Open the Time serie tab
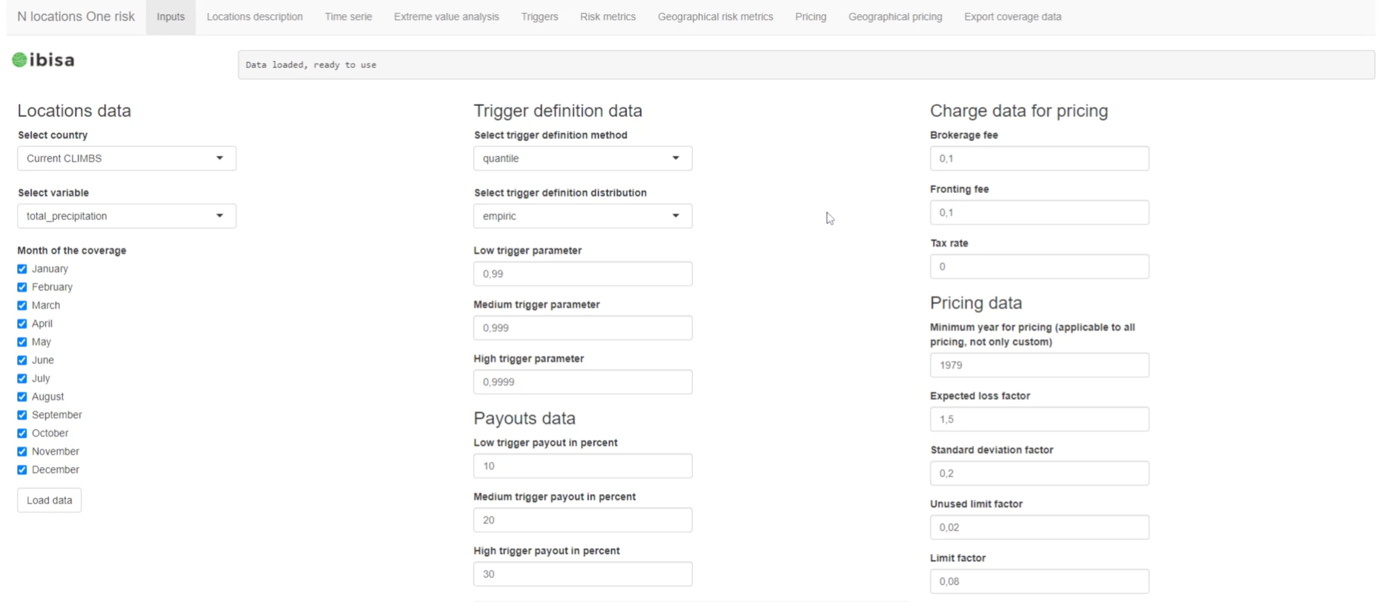The width and height of the screenshot is (1378, 610). coord(348,17)
